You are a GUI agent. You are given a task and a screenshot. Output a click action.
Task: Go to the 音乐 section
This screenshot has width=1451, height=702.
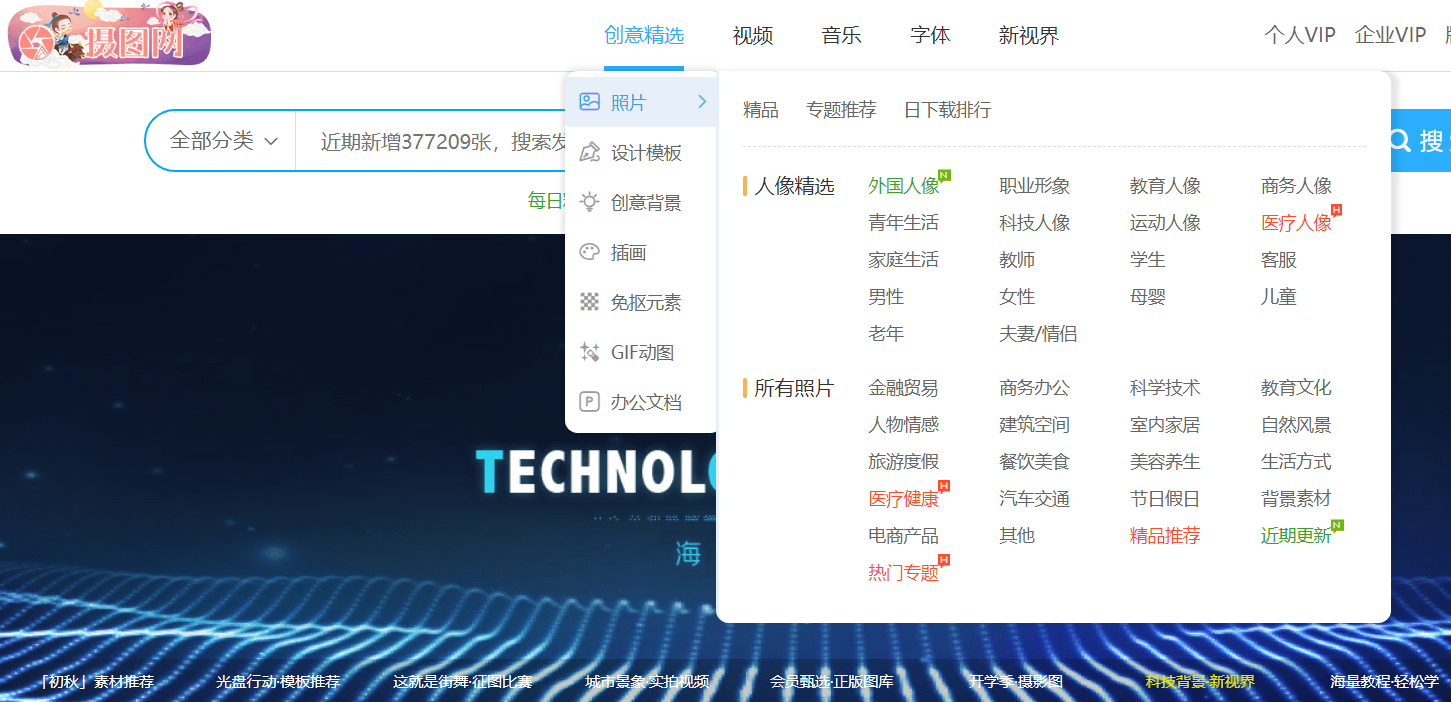(841, 35)
